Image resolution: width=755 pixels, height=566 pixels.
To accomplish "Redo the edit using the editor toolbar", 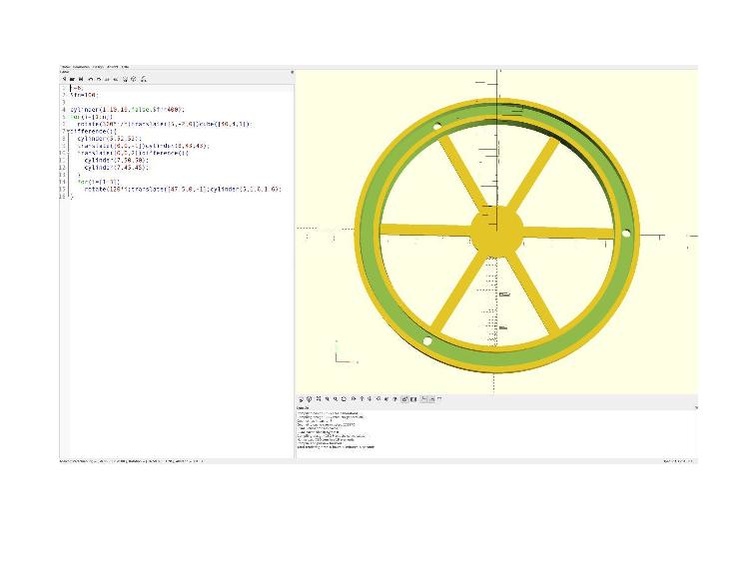I will click(99, 78).
